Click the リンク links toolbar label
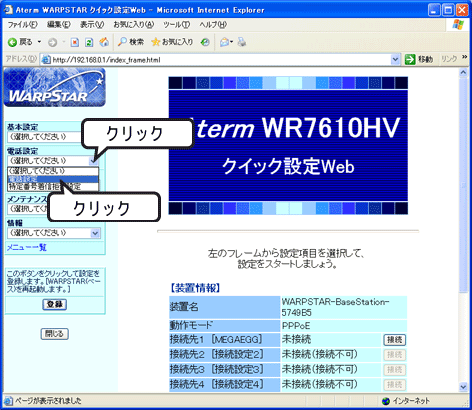Image resolution: width=472 pixels, height=410 pixels. pyautogui.click(x=449, y=59)
